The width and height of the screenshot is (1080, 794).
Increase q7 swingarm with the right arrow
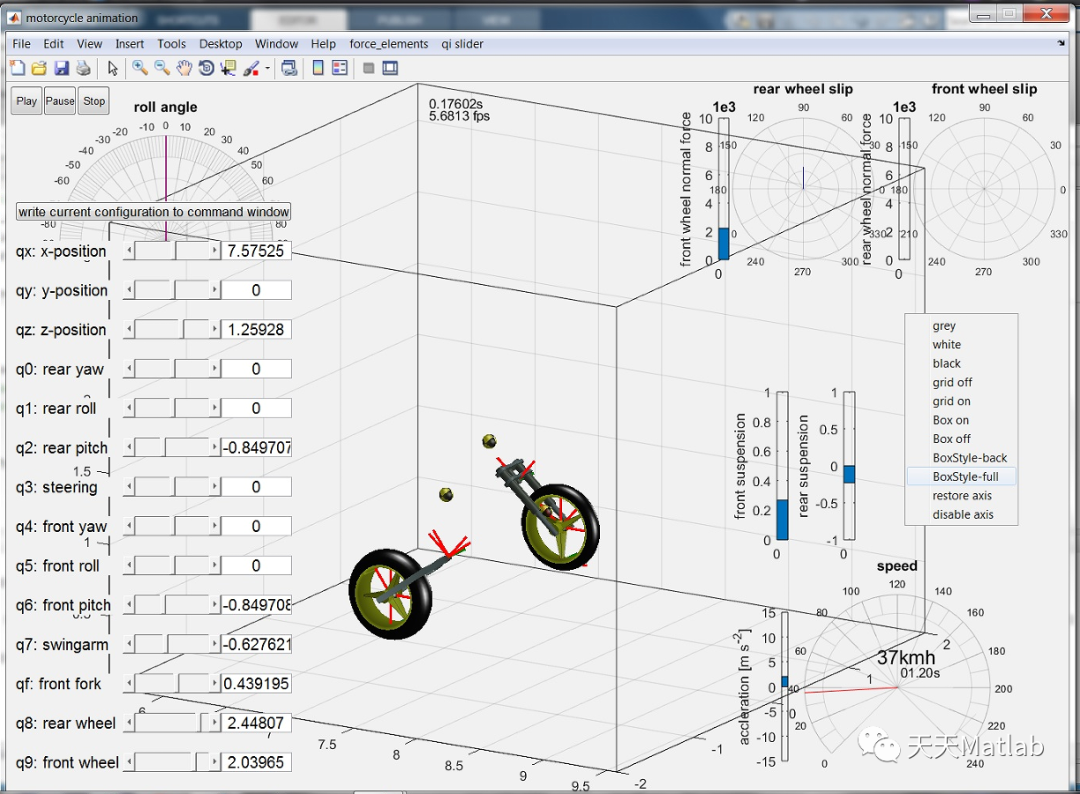point(214,645)
